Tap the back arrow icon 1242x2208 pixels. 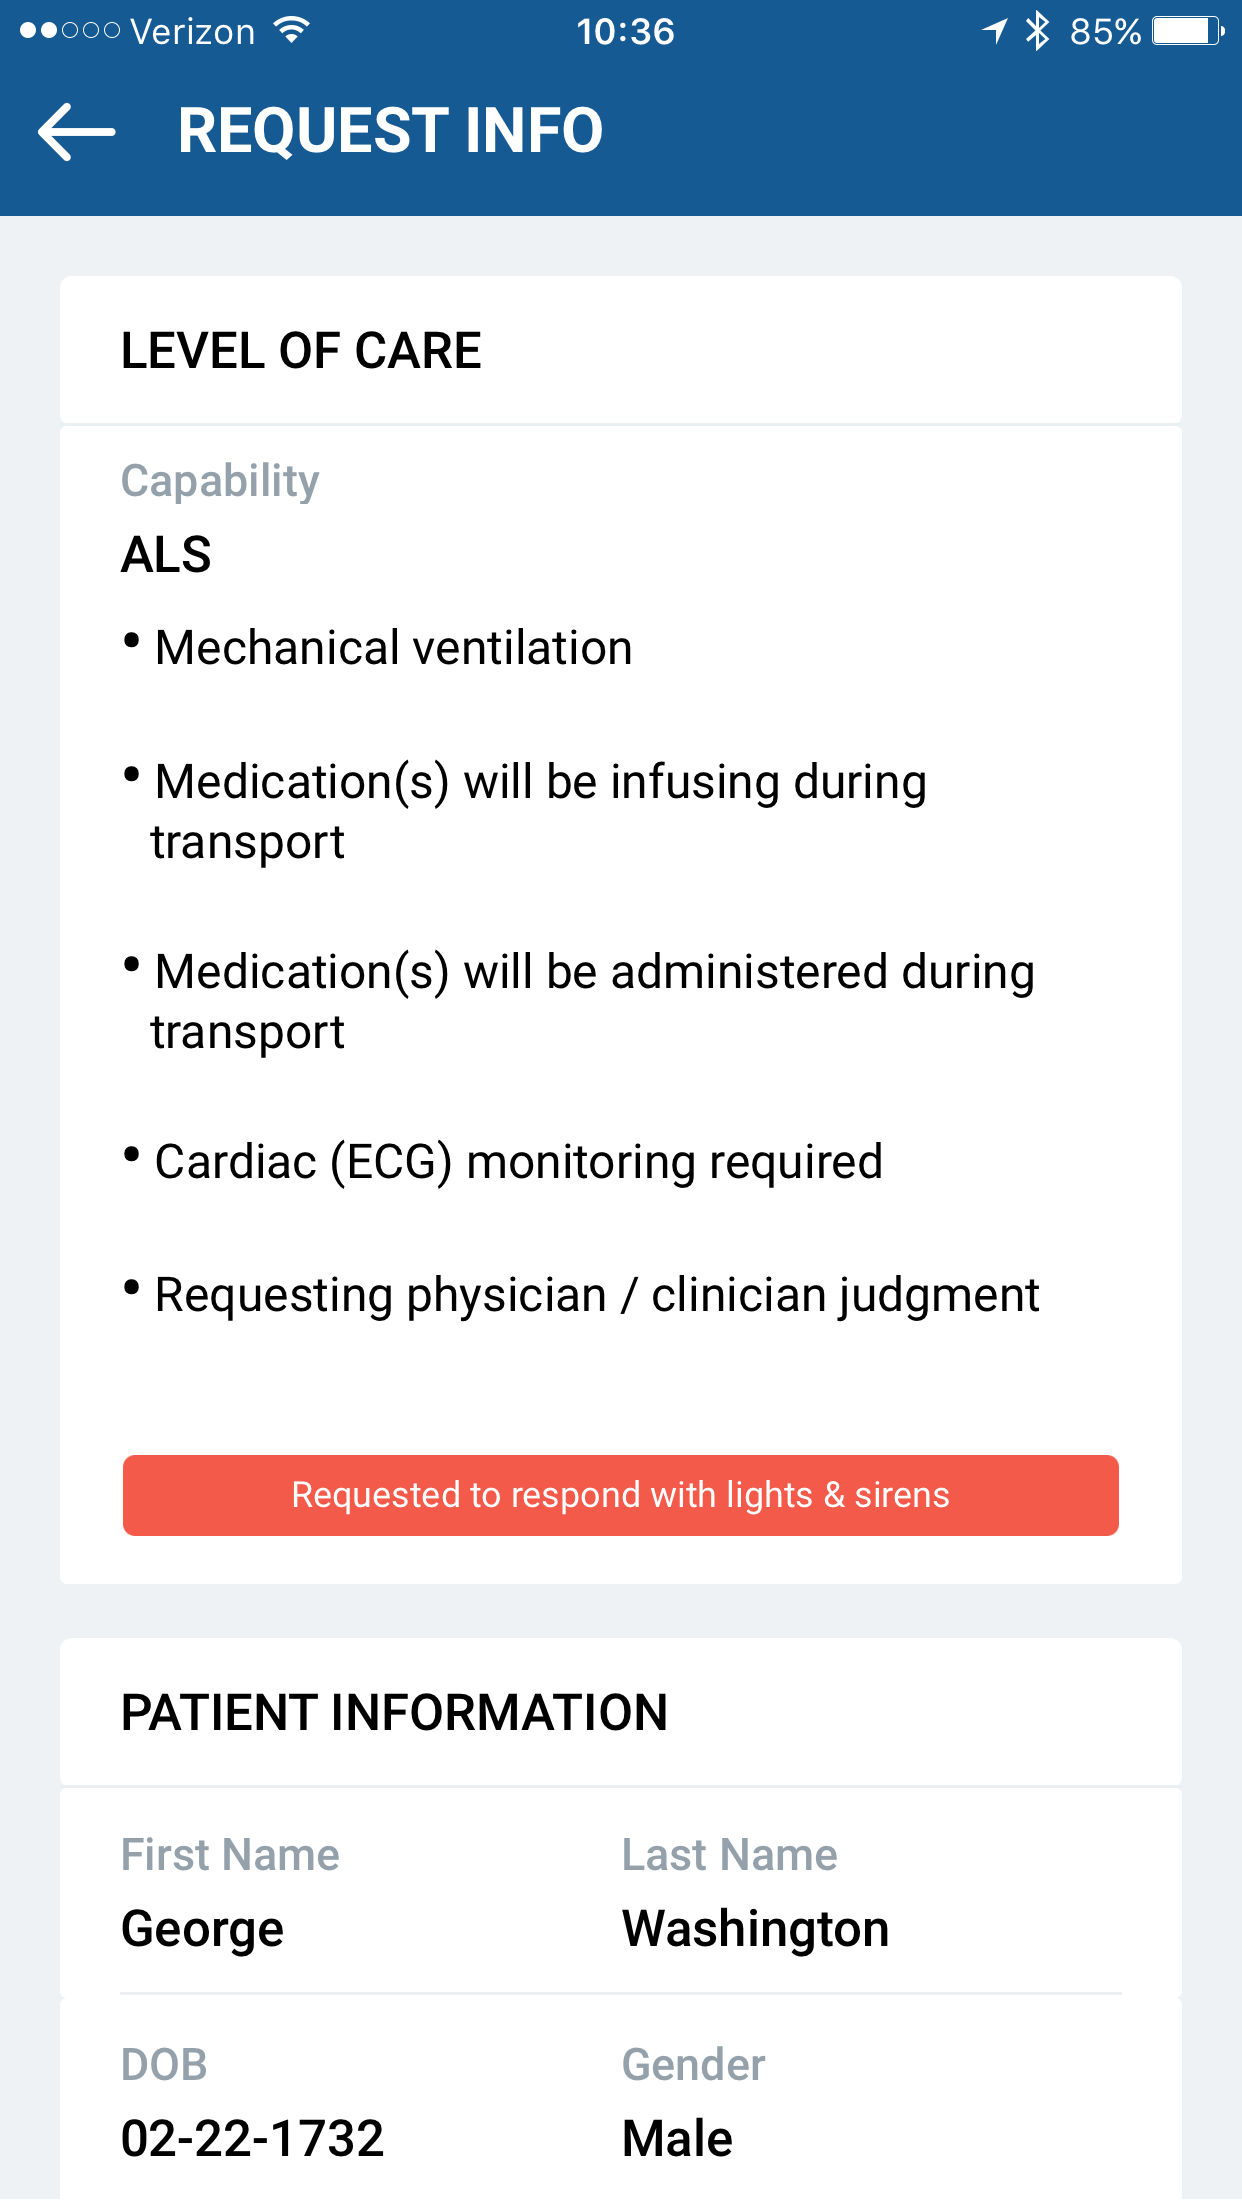tap(77, 131)
